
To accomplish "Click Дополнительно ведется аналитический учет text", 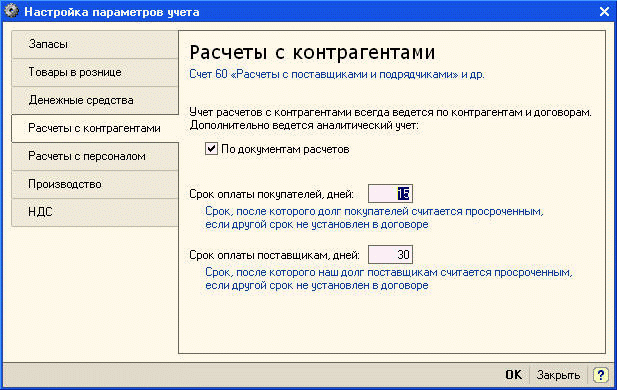I will pyautogui.click(x=304, y=126).
